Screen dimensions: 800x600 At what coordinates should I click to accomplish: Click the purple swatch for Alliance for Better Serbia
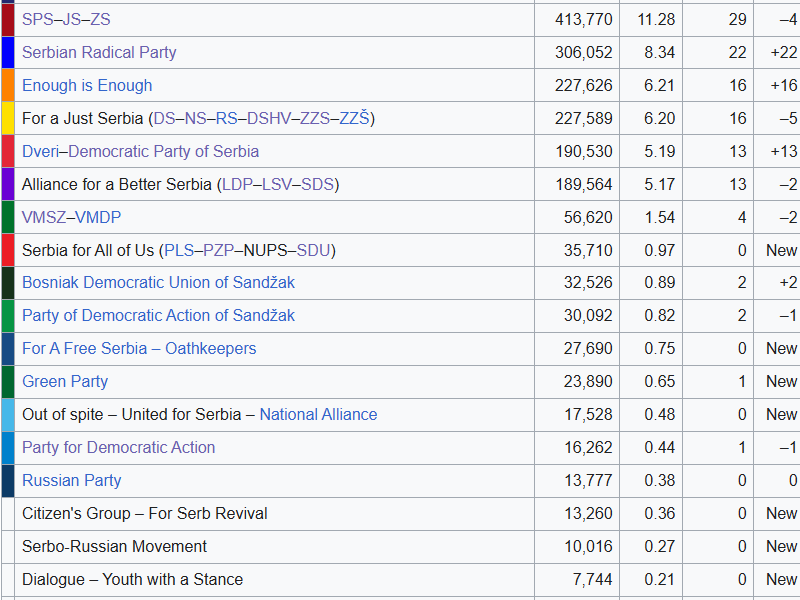pos(7,184)
